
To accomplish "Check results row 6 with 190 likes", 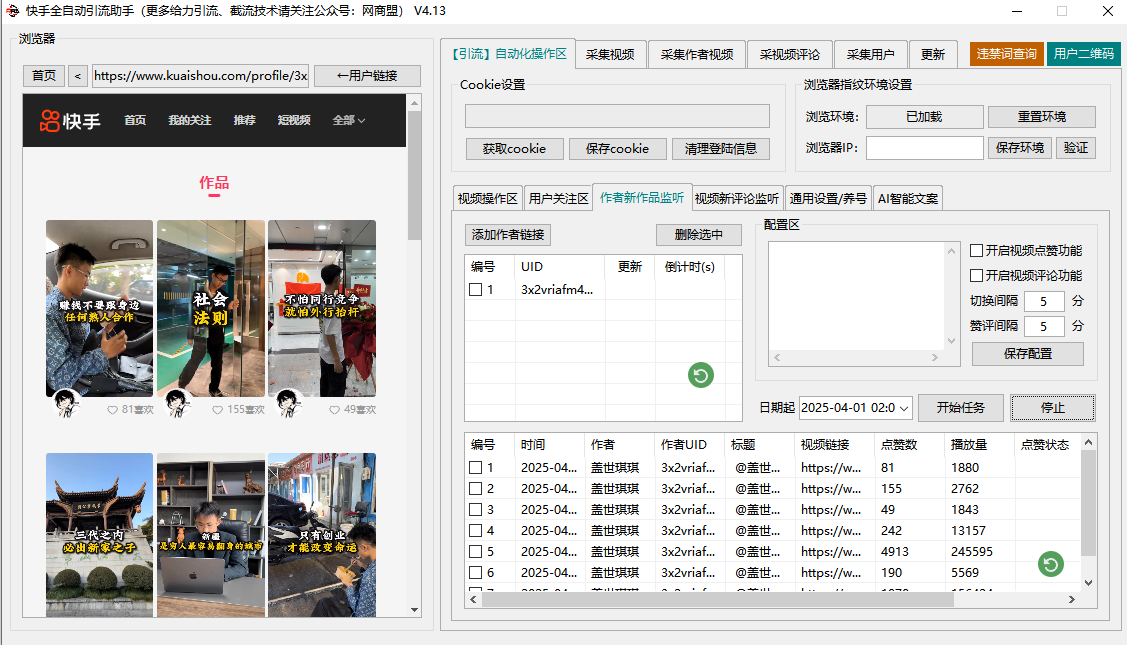I will (475, 573).
